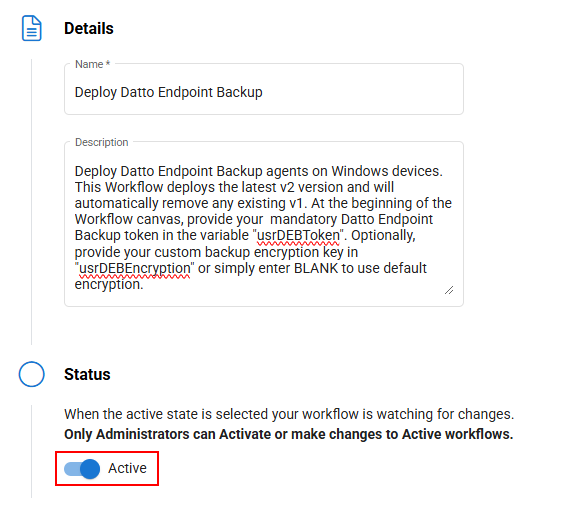Click the "When the active state is selected" sentence
The image size is (575, 509).
[x=289, y=414]
